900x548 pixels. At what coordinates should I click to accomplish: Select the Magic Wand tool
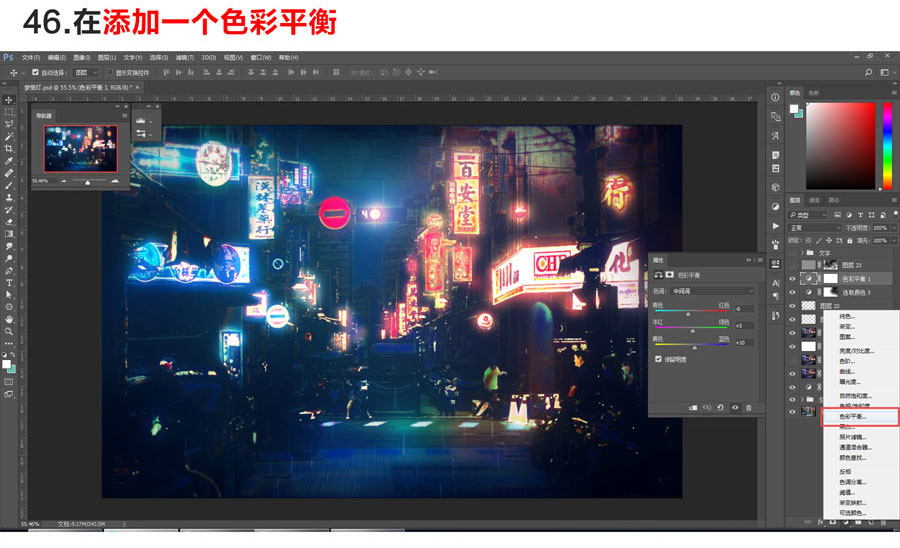click(x=9, y=137)
